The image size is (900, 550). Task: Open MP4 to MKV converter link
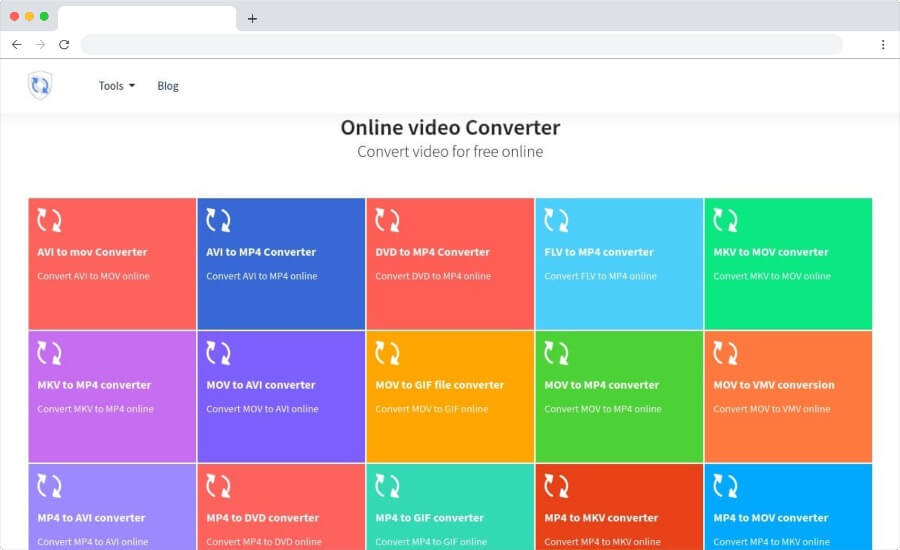tap(601, 518)
